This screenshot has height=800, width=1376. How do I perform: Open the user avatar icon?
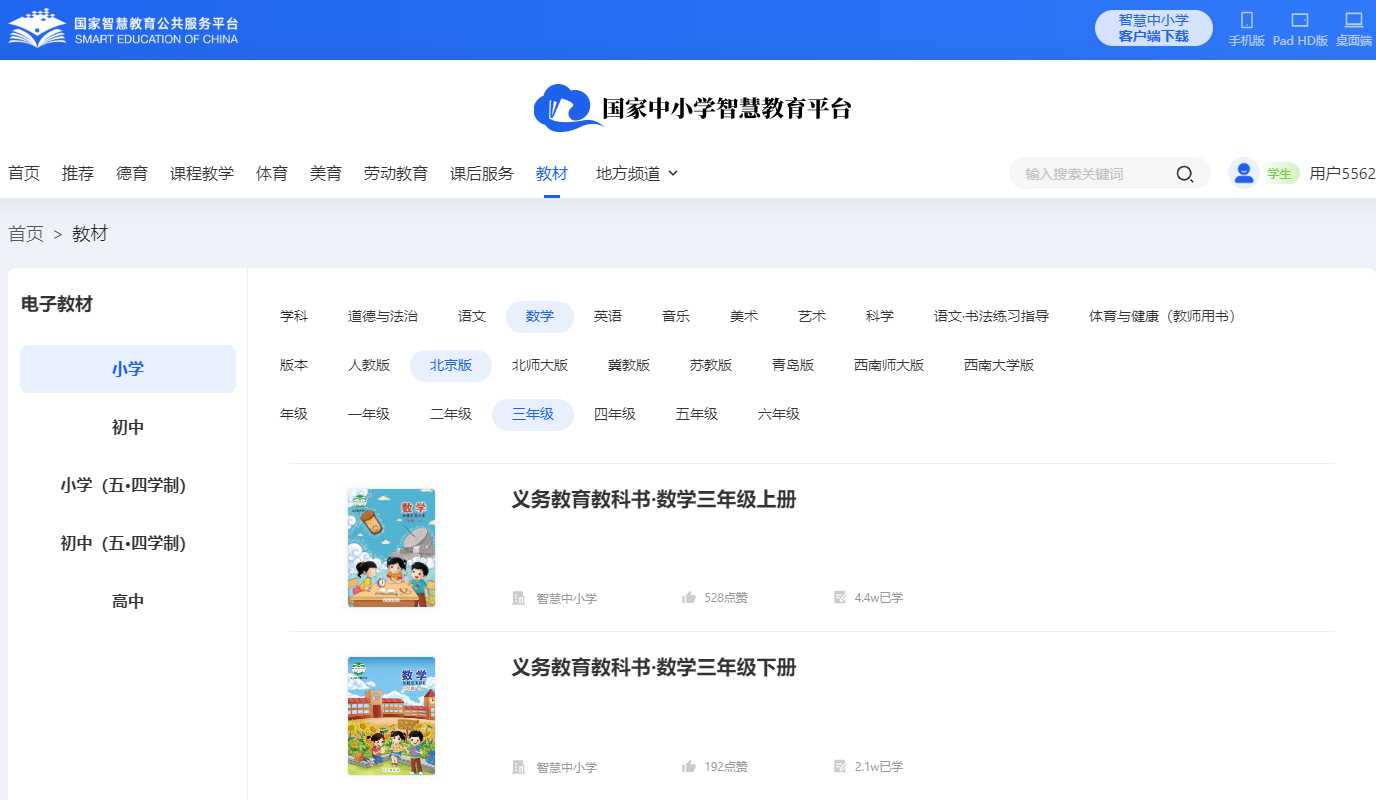1243,173
